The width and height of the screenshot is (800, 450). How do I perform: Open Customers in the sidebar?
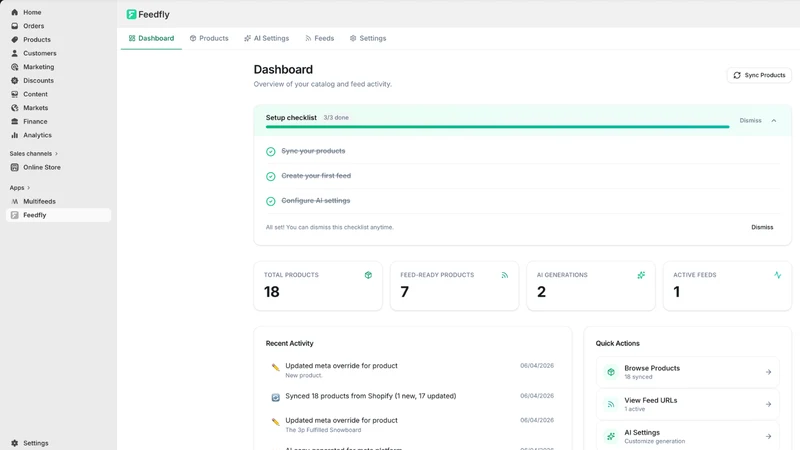point(58,53)
